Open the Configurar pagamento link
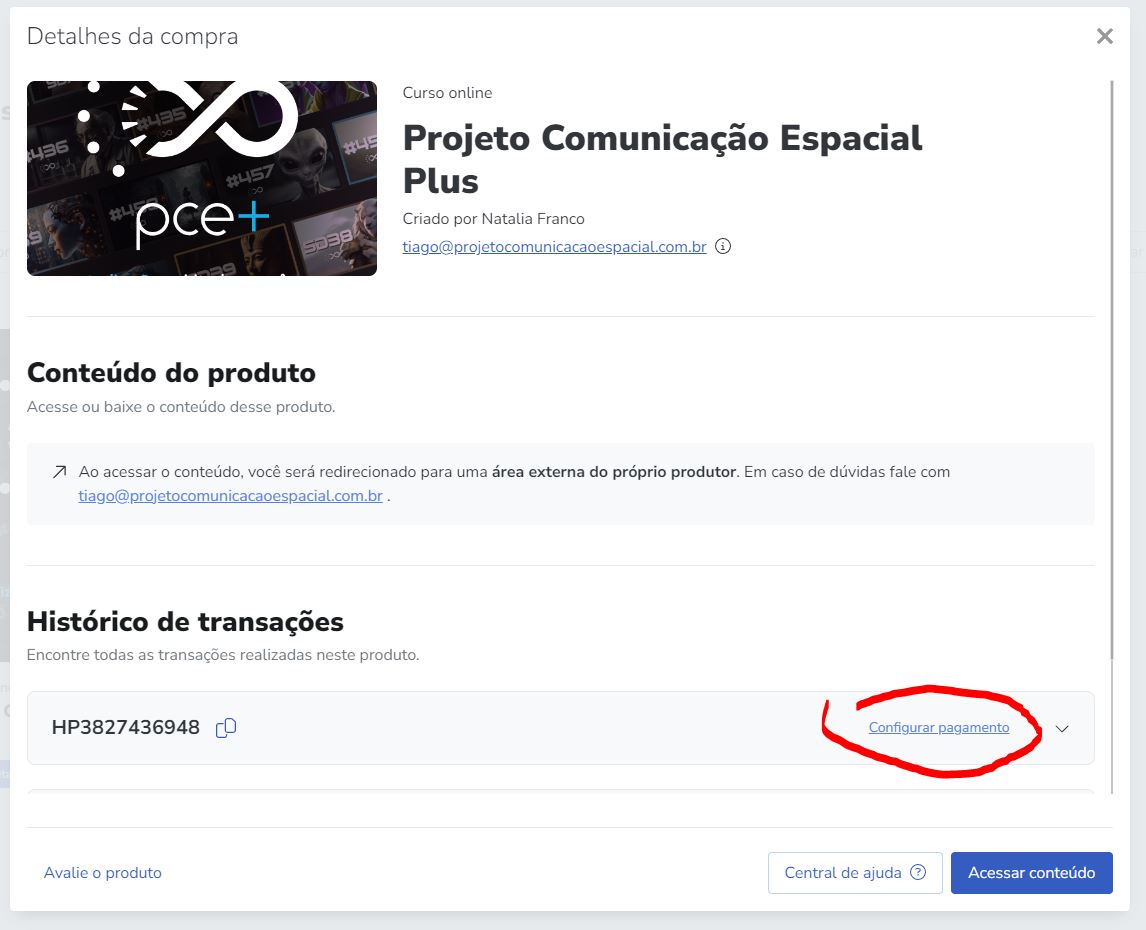This screenshot has height=930, width=1146. click(x=938, y=727)
